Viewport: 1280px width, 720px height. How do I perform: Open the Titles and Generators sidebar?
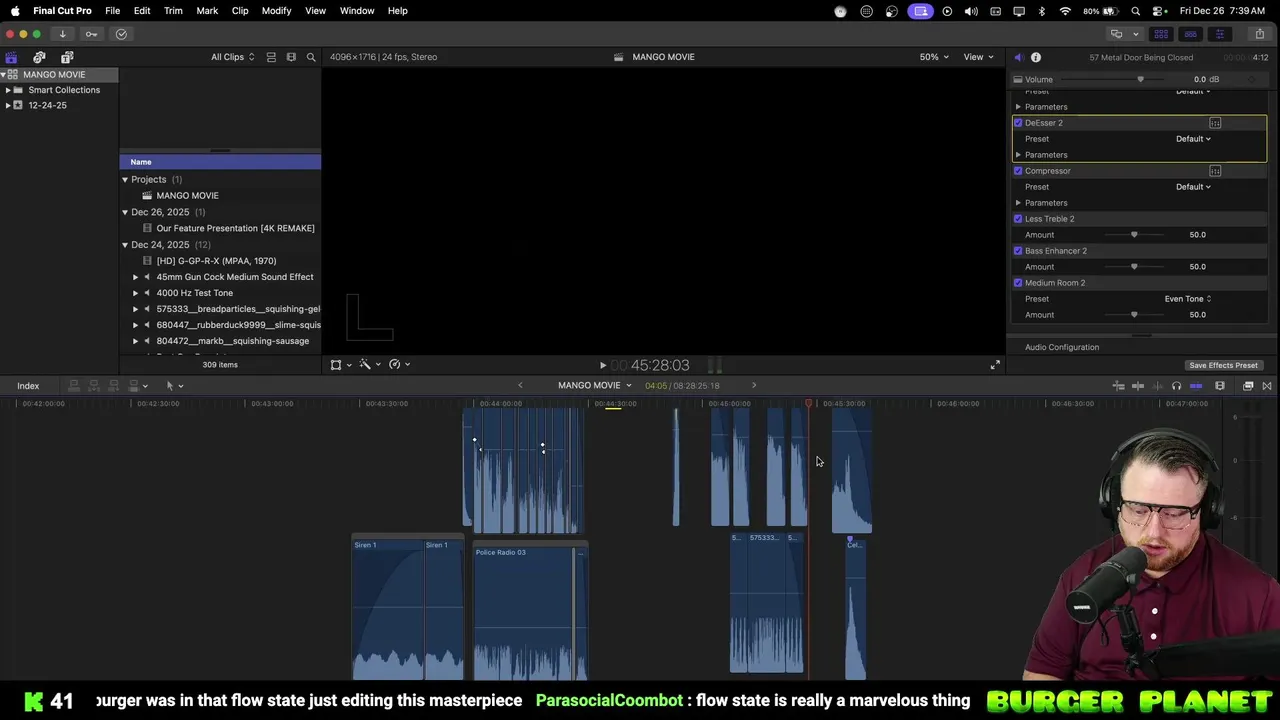pos(67,57)
